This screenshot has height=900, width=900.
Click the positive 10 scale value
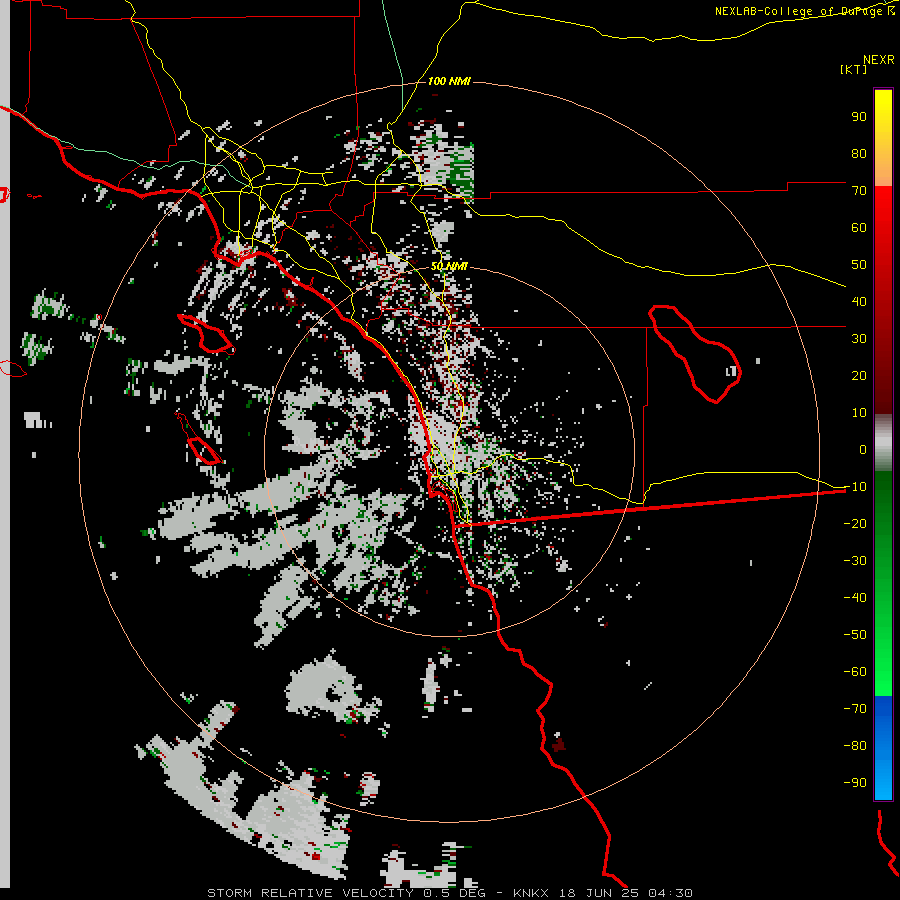coord(859,413)
